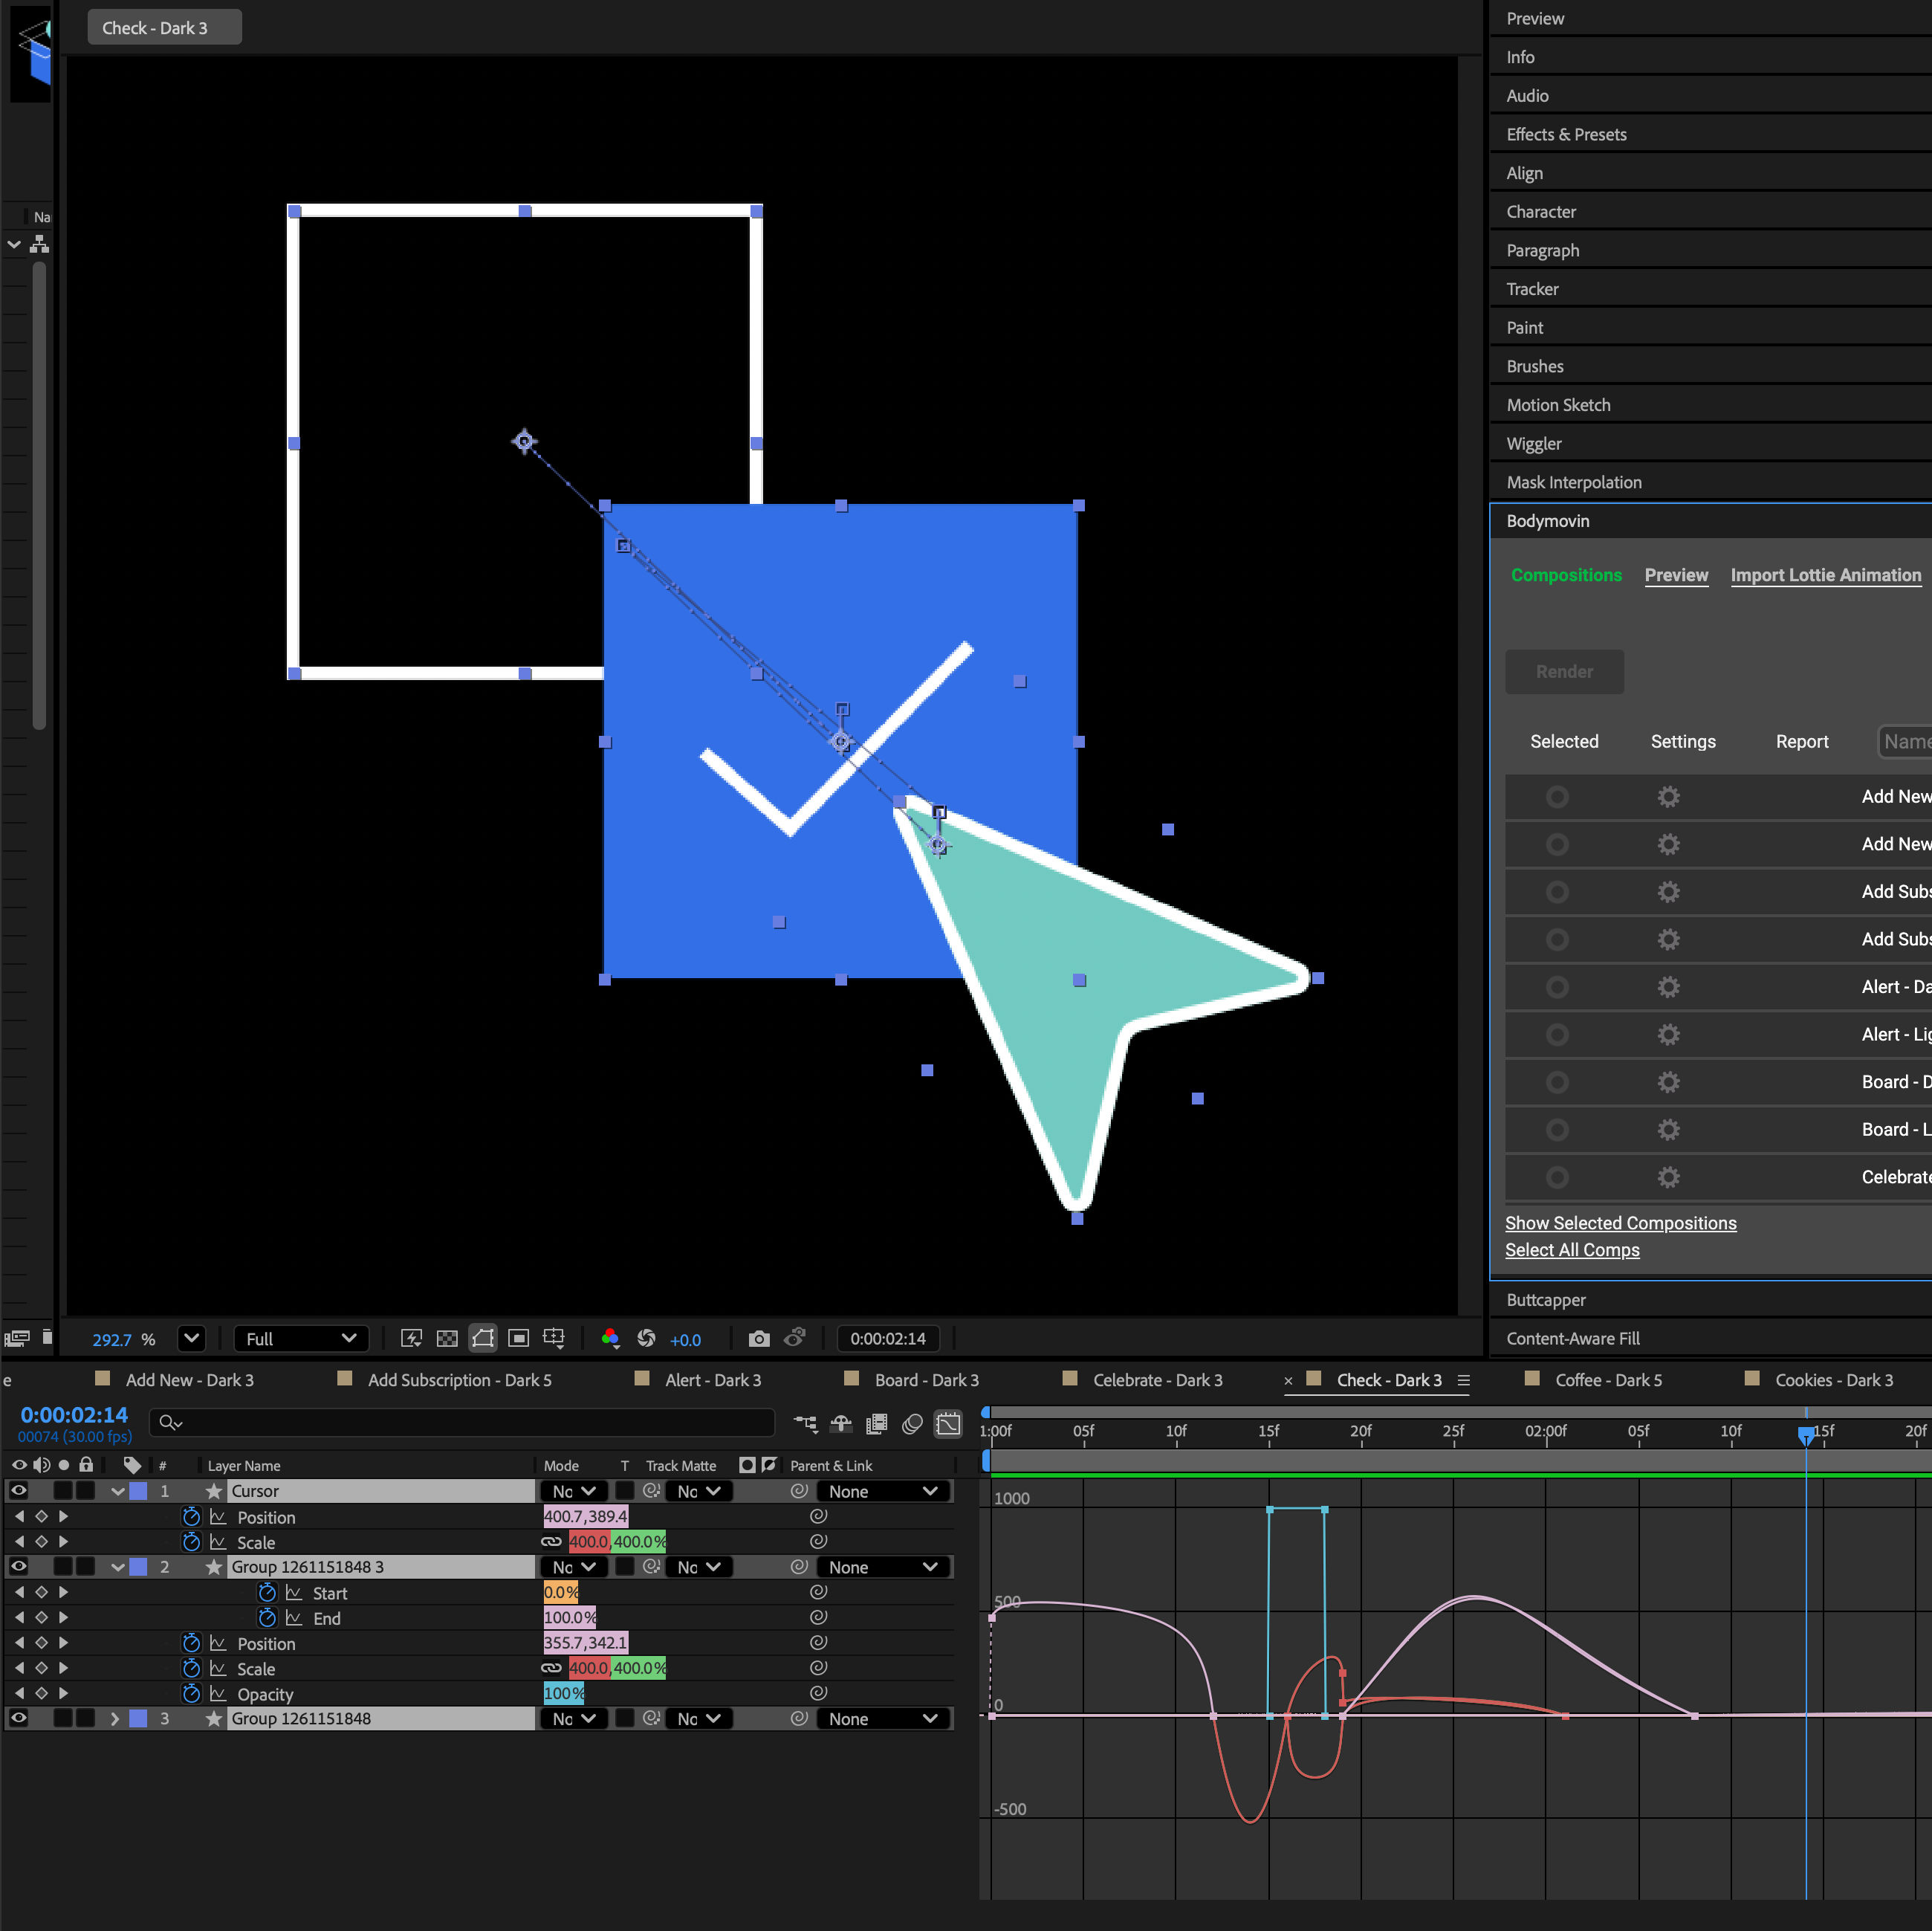Click the Compositions link in Bodymovin
This screenshot has height=1931, width=1932.
click(x=1566, y=575)
